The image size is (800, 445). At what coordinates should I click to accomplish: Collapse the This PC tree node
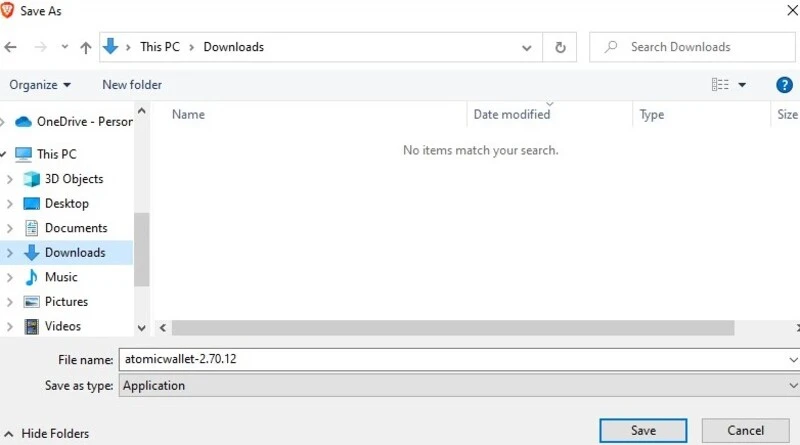coord(3,154)
